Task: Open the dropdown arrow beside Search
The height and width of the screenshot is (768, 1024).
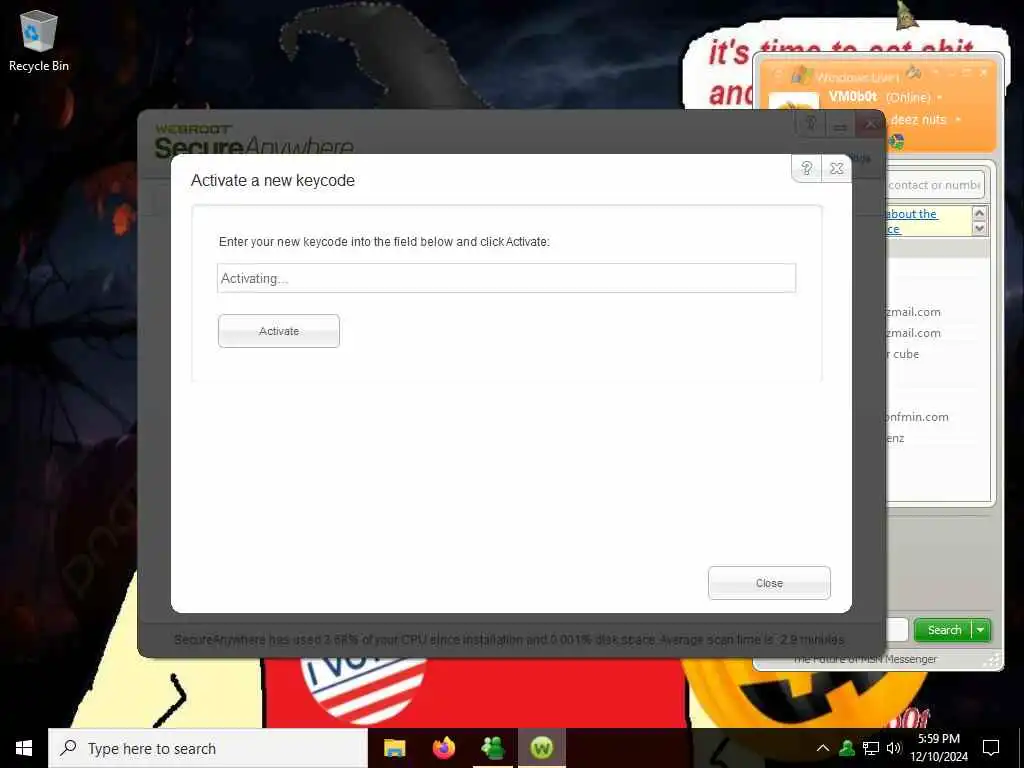Action: click(x=981, y=630)
